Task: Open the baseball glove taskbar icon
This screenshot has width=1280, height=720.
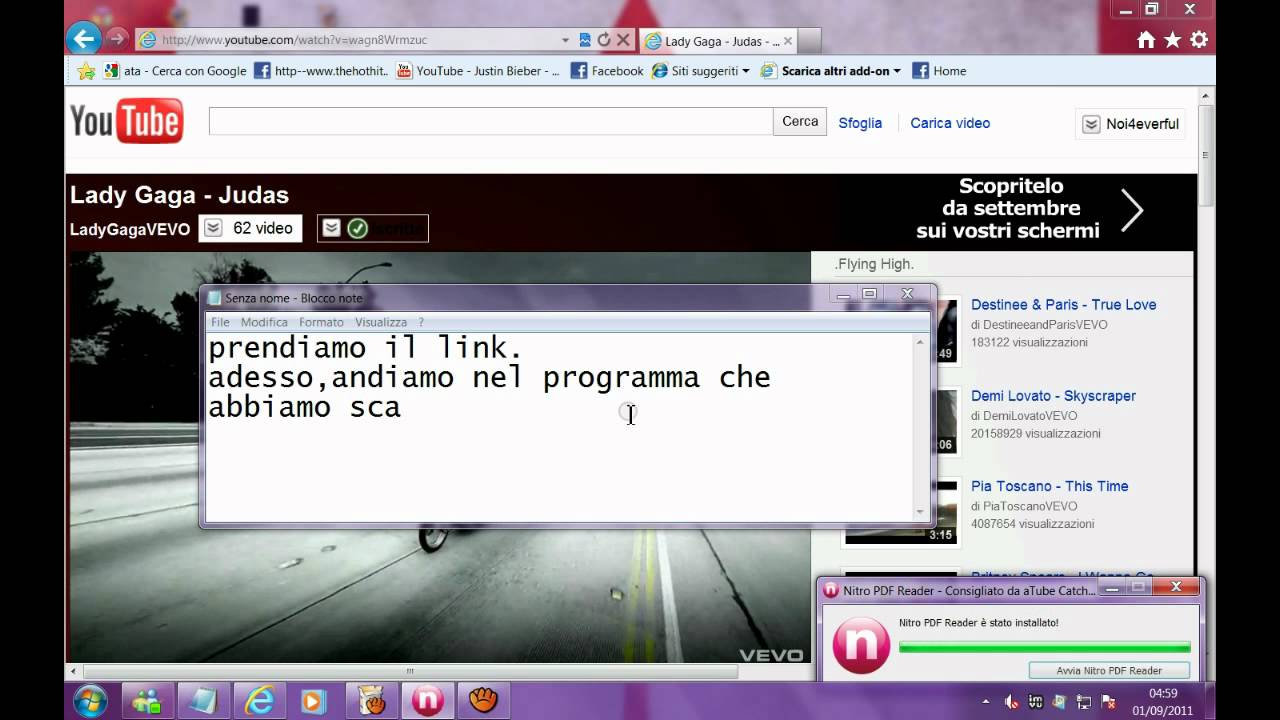Action: tap(484, 702)
